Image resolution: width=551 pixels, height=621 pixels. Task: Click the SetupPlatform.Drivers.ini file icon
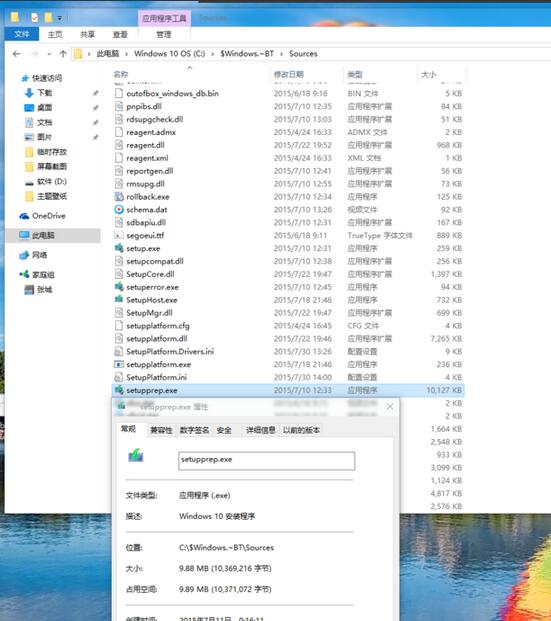(118, 351)
